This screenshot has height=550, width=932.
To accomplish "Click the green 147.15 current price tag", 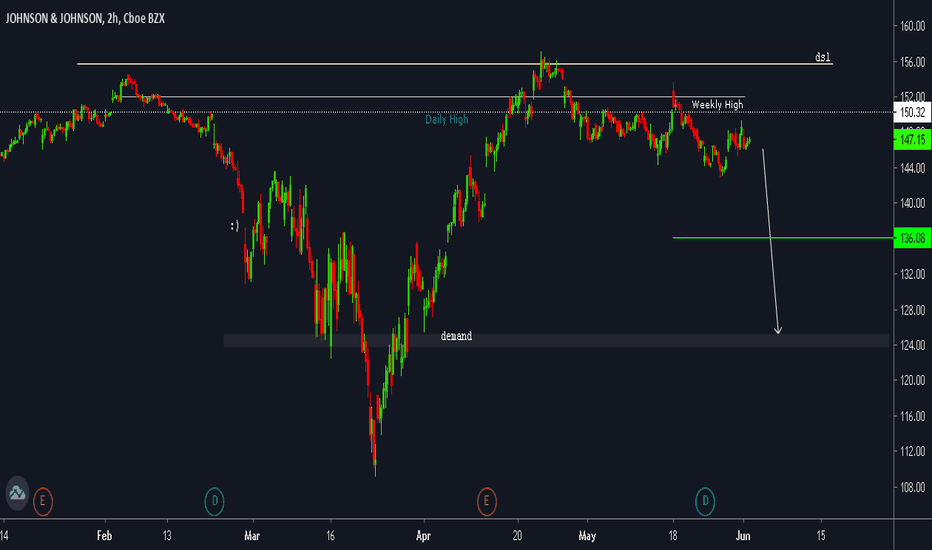I will [x=912, y=140].
